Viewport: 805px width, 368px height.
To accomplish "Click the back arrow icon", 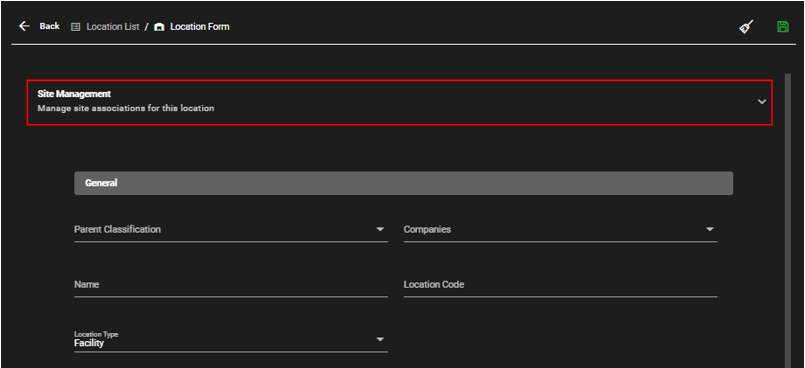I will pos(24,26).
